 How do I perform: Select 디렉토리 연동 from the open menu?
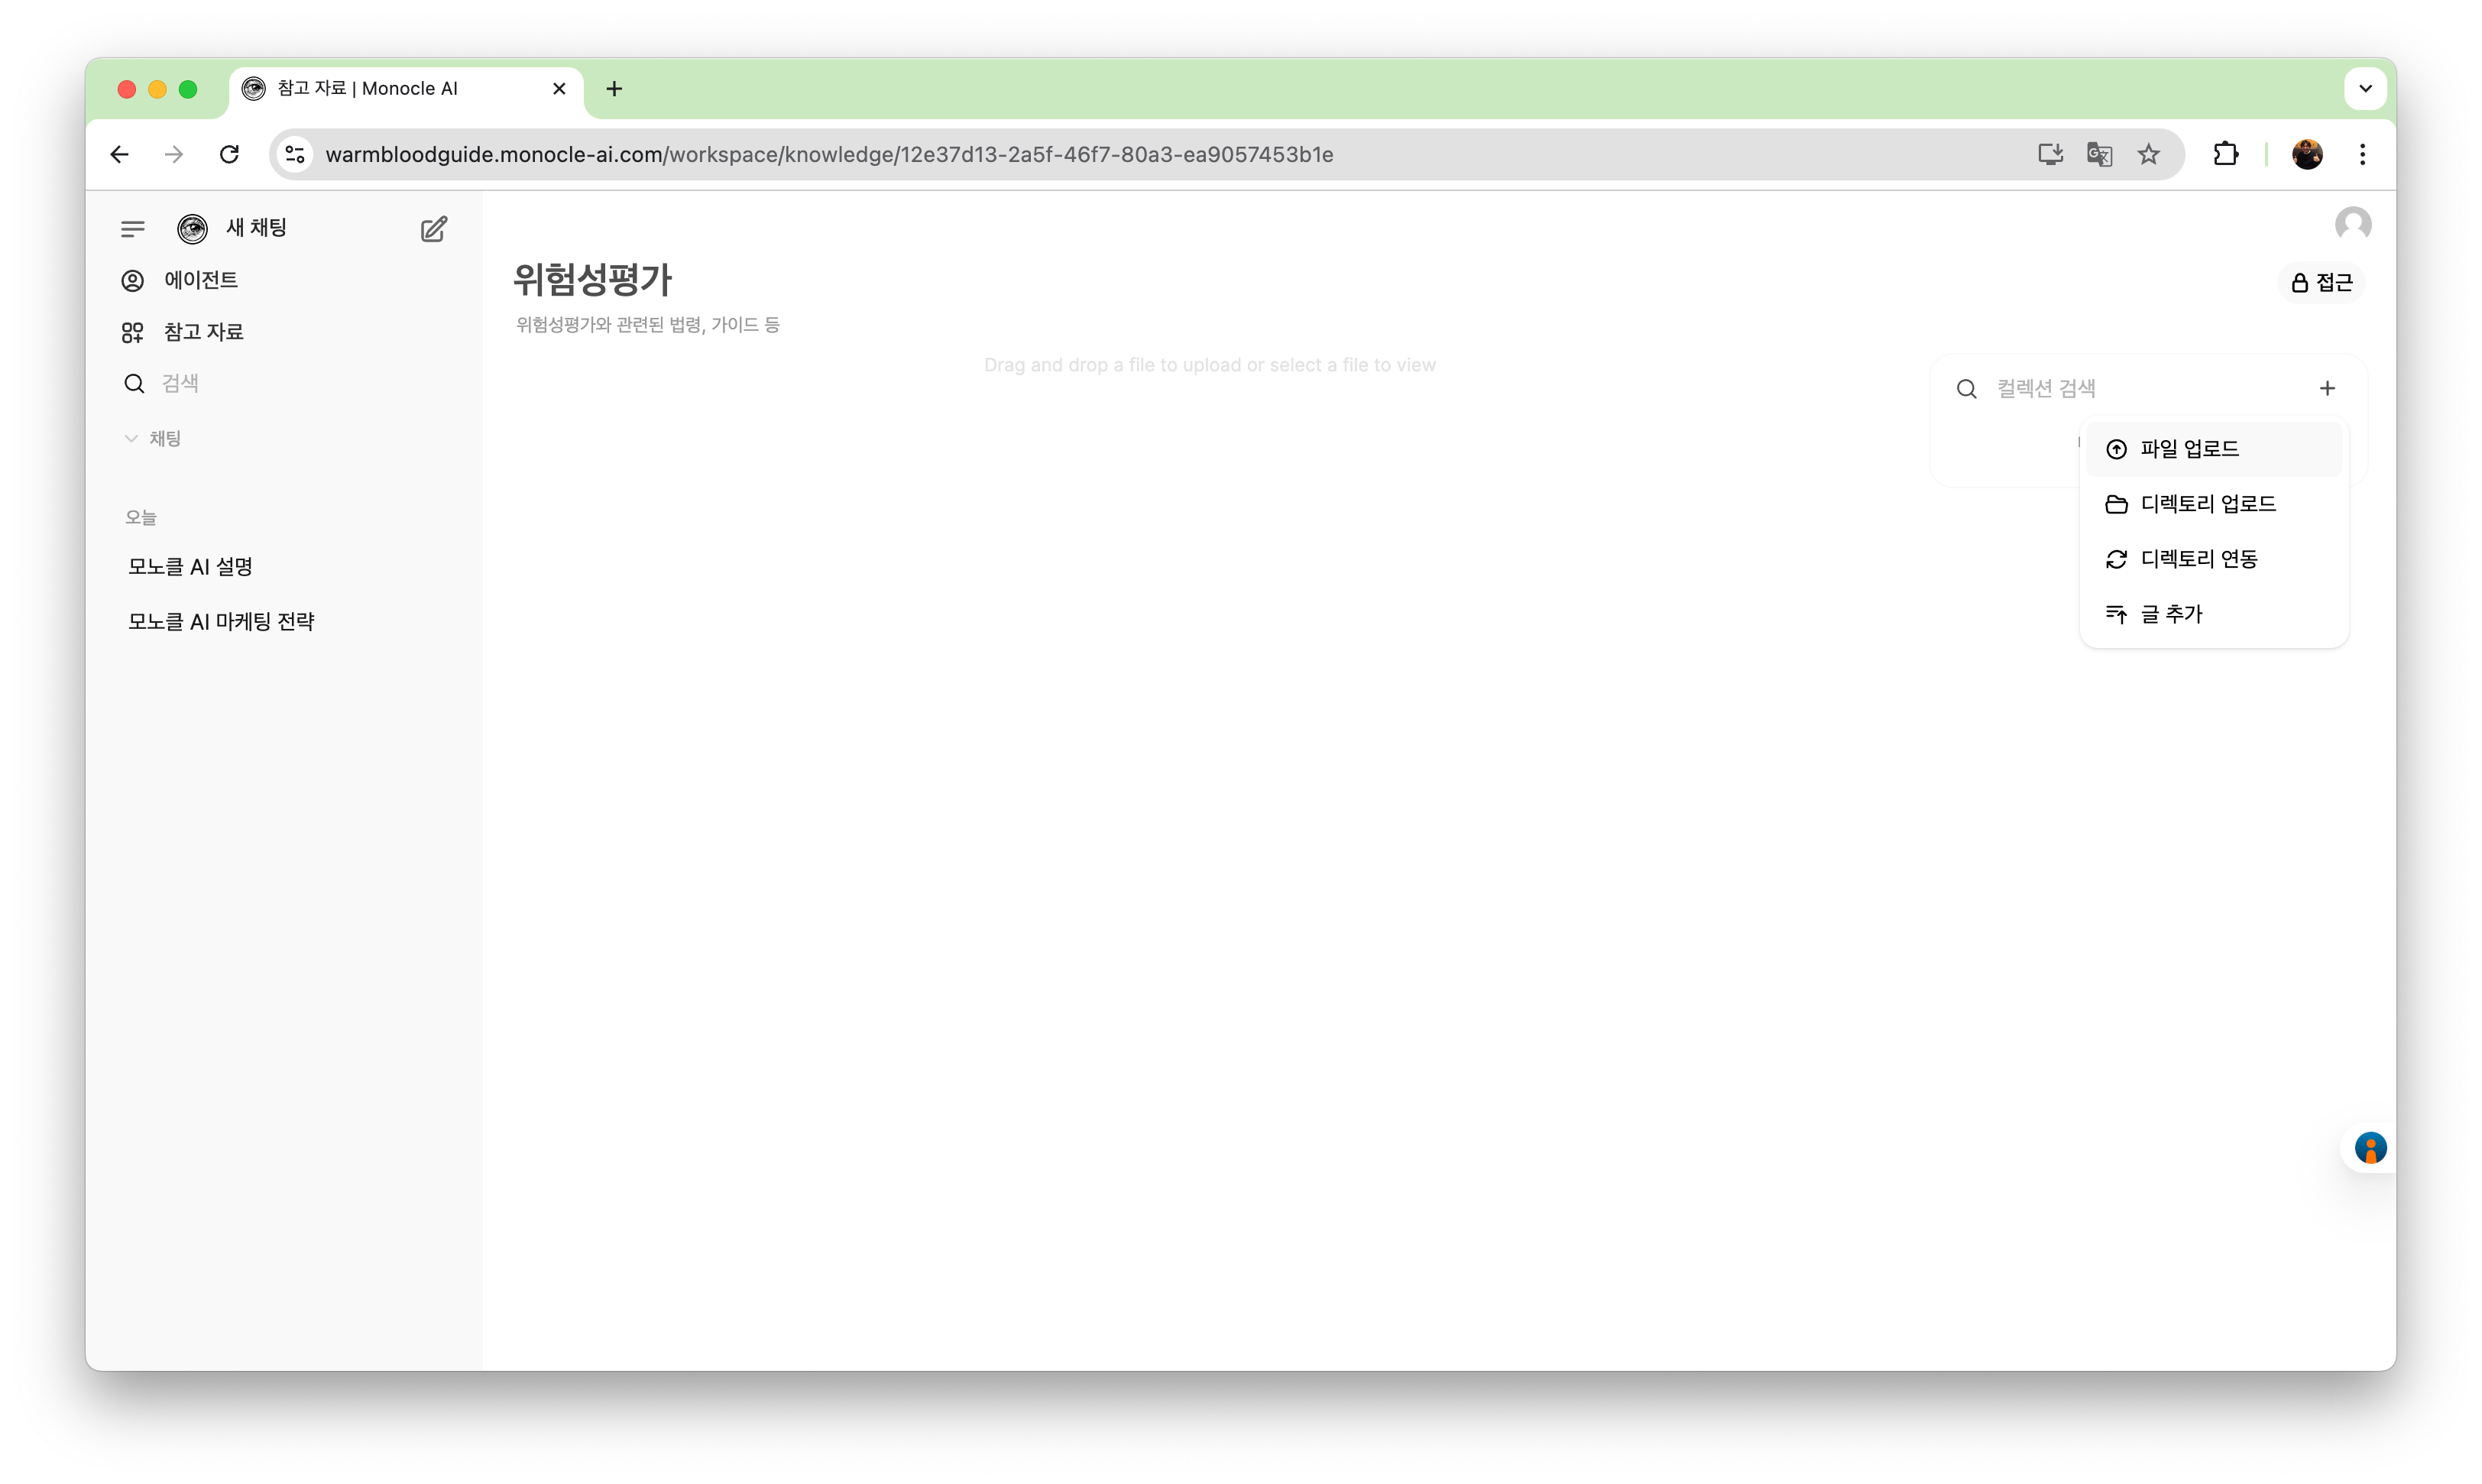pyautogui.click(x=2199, y=558)
